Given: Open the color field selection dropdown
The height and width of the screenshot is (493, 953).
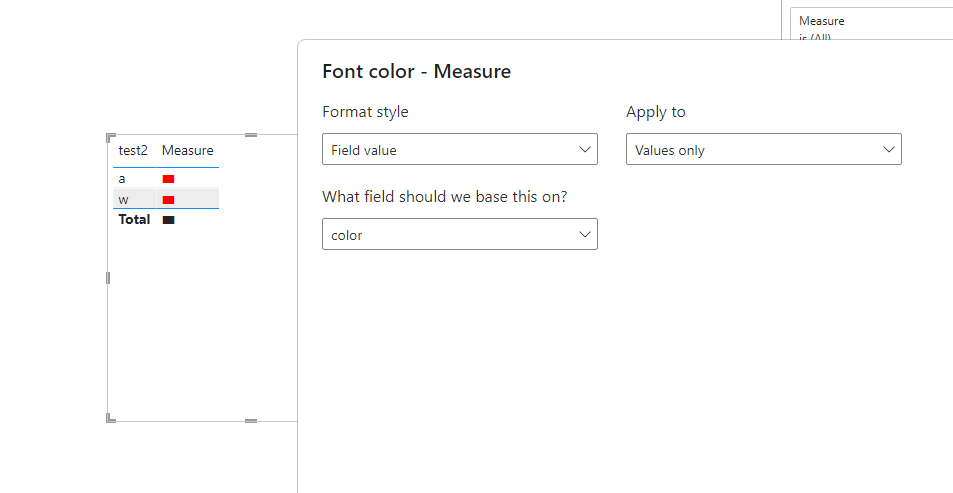Looking at the screenshot, I should point(459,234).
